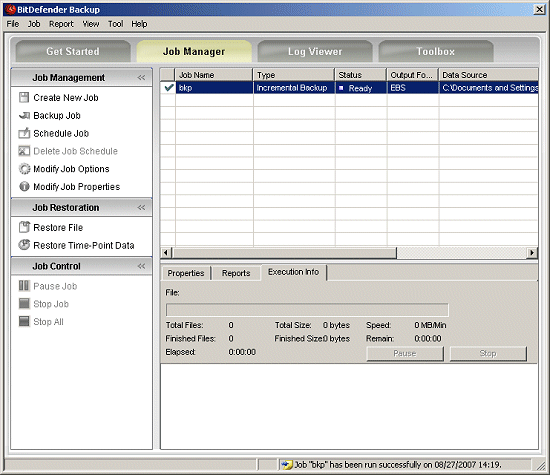Click the Pause Job icon

[x=24, y=286]
